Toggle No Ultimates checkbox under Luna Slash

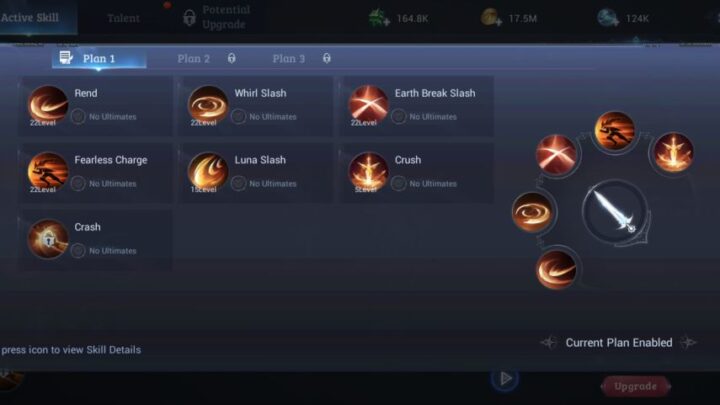pos(238,184)
